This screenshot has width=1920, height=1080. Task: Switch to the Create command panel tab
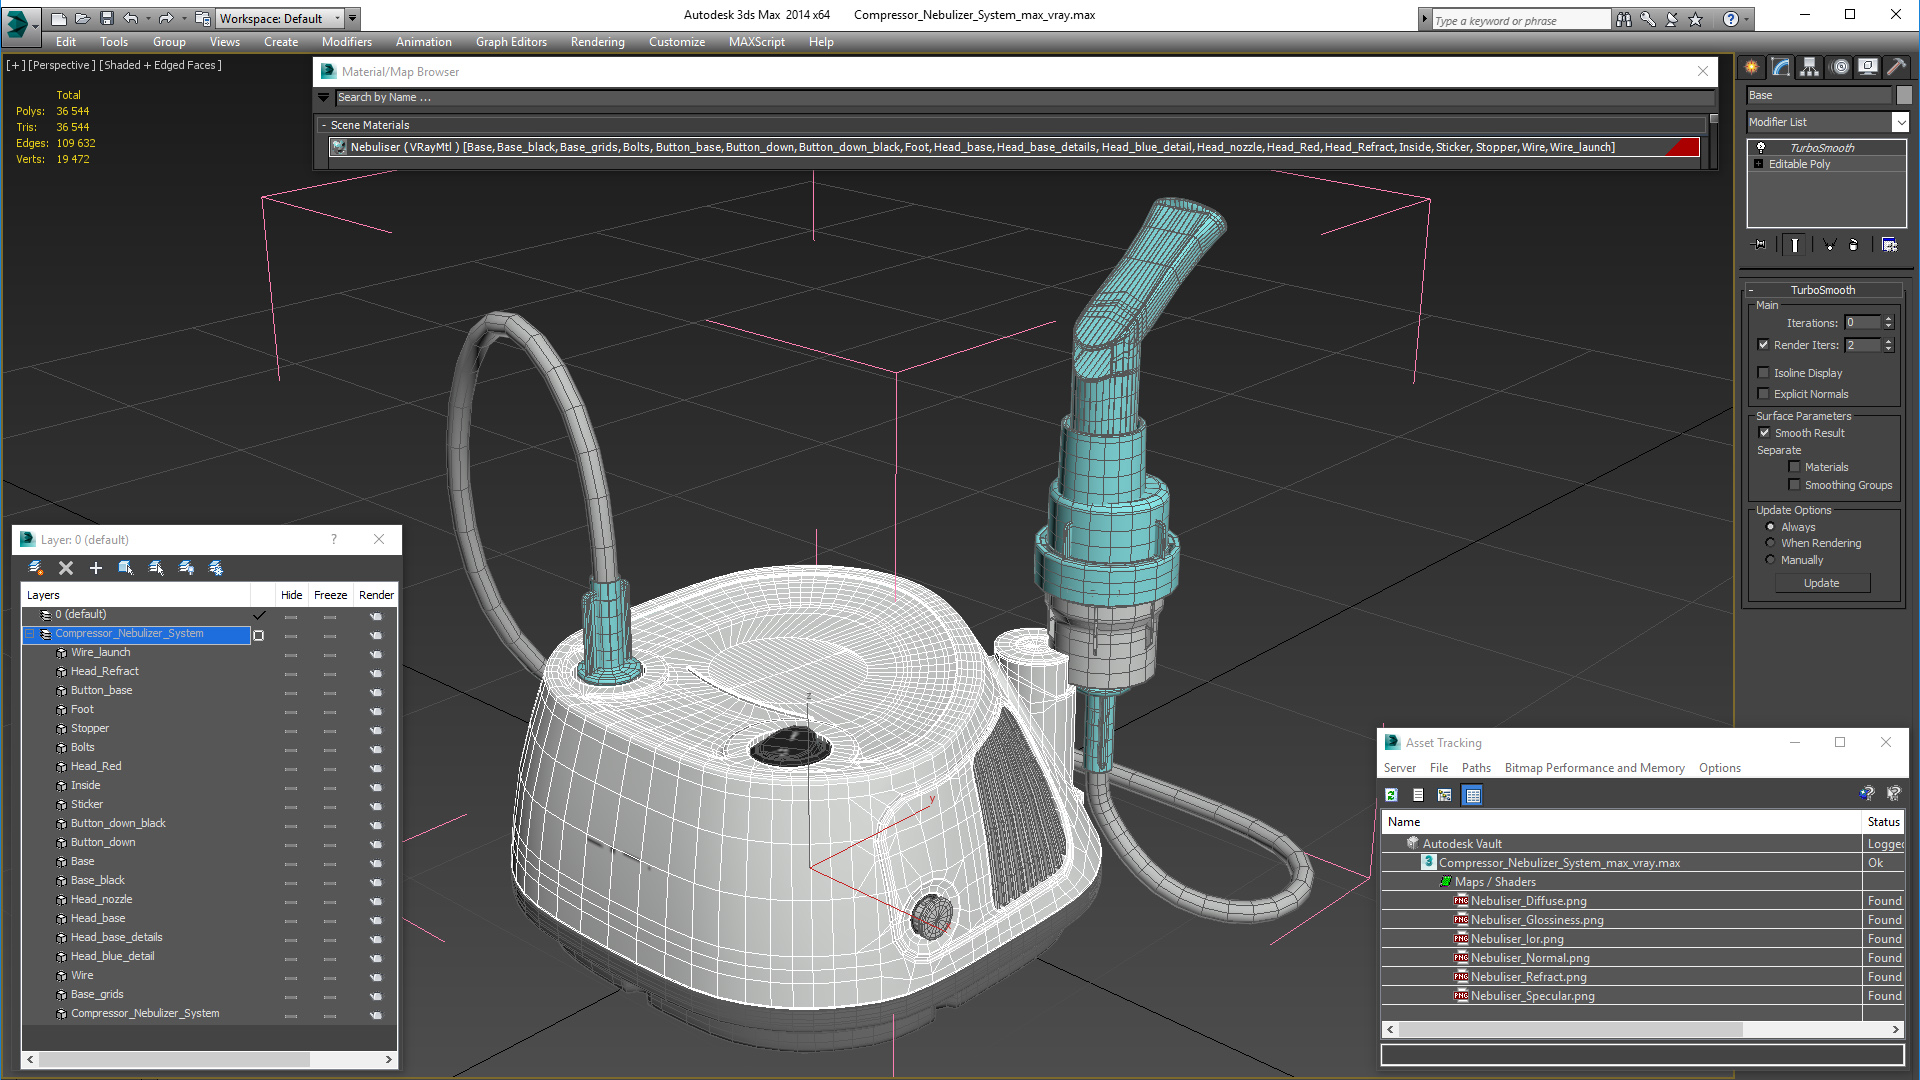(x=1752, y=67)
